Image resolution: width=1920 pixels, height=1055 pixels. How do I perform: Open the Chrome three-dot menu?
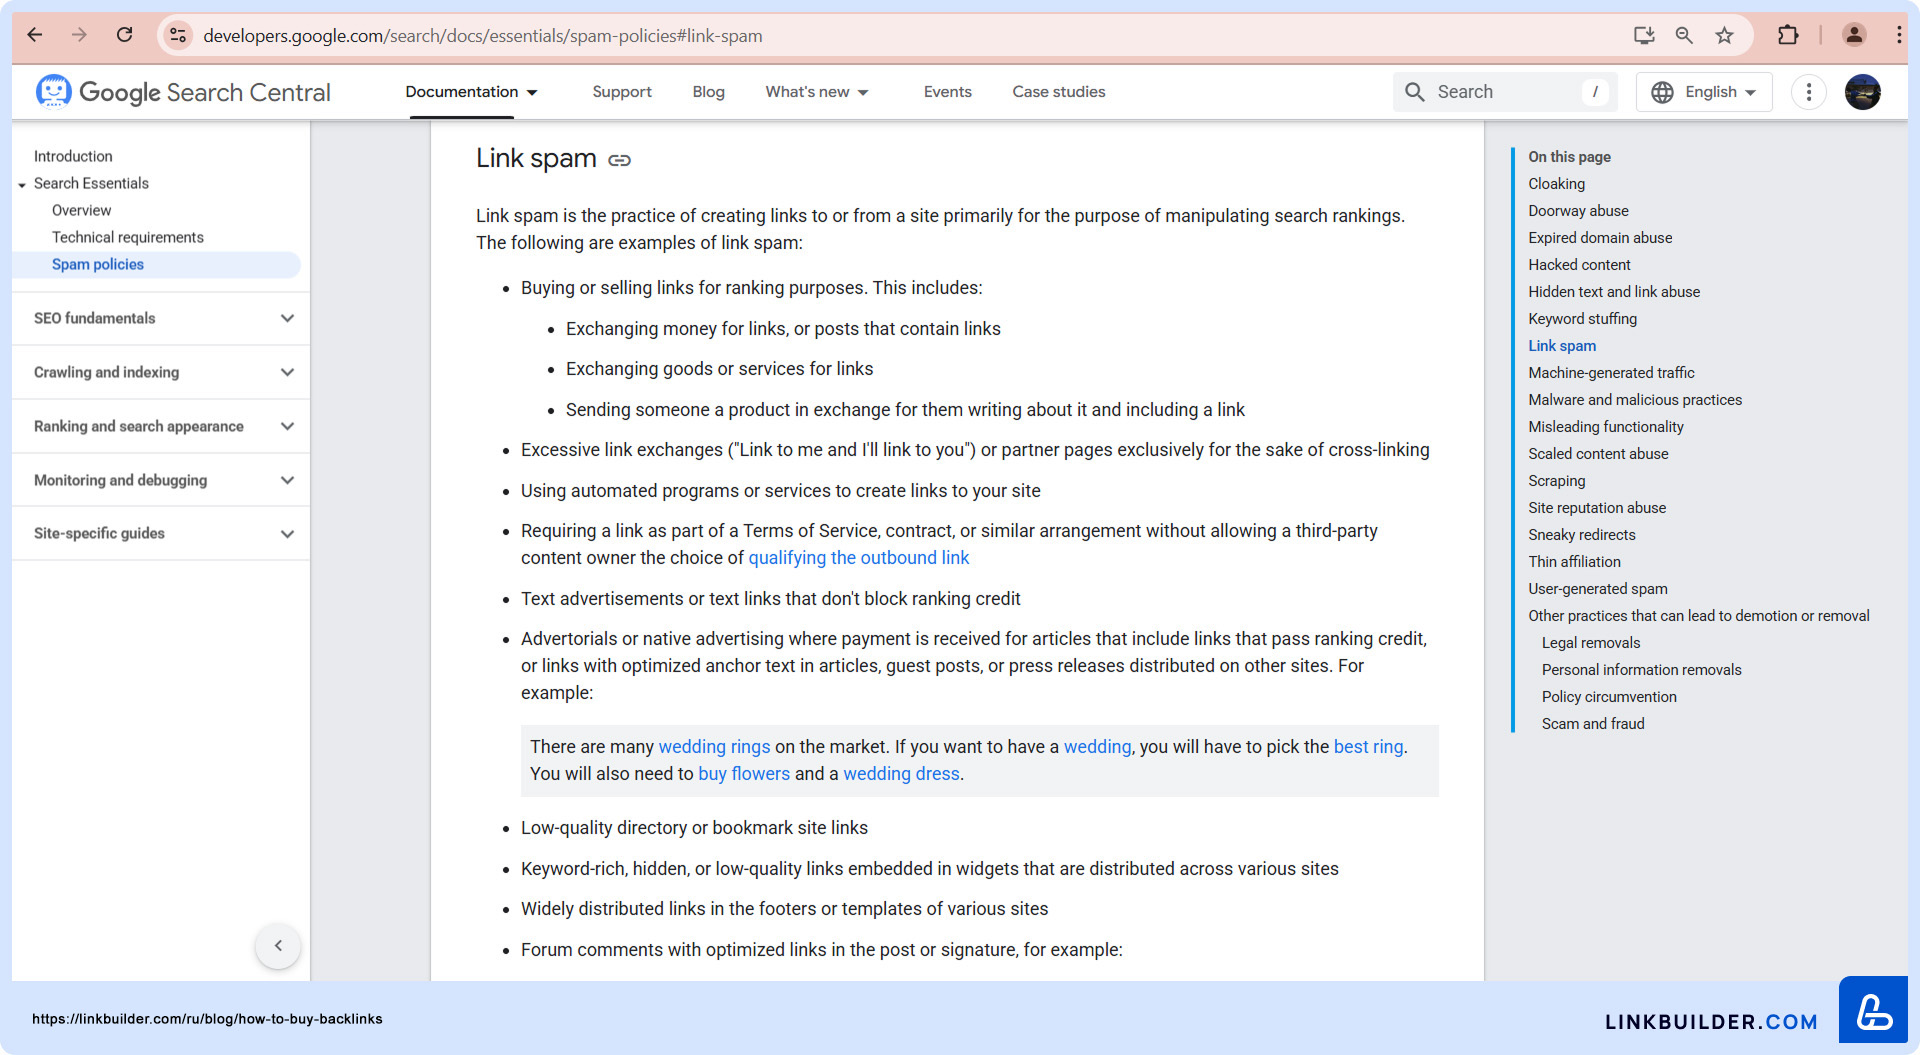click(x=1898, y=35)
